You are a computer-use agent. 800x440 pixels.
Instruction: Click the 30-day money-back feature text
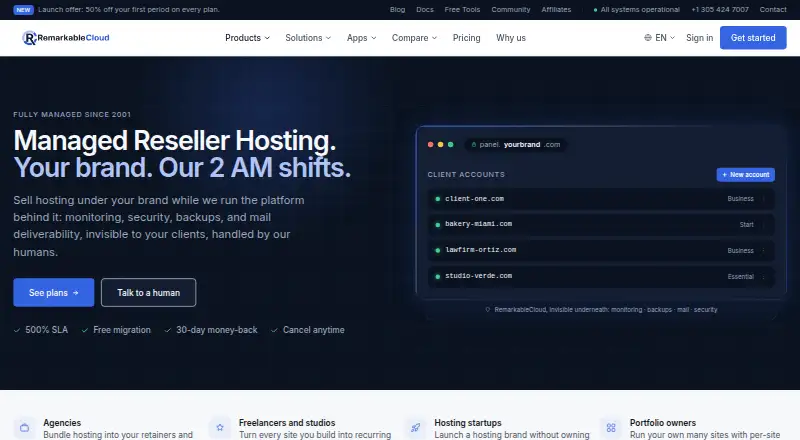tap(217, 330)
